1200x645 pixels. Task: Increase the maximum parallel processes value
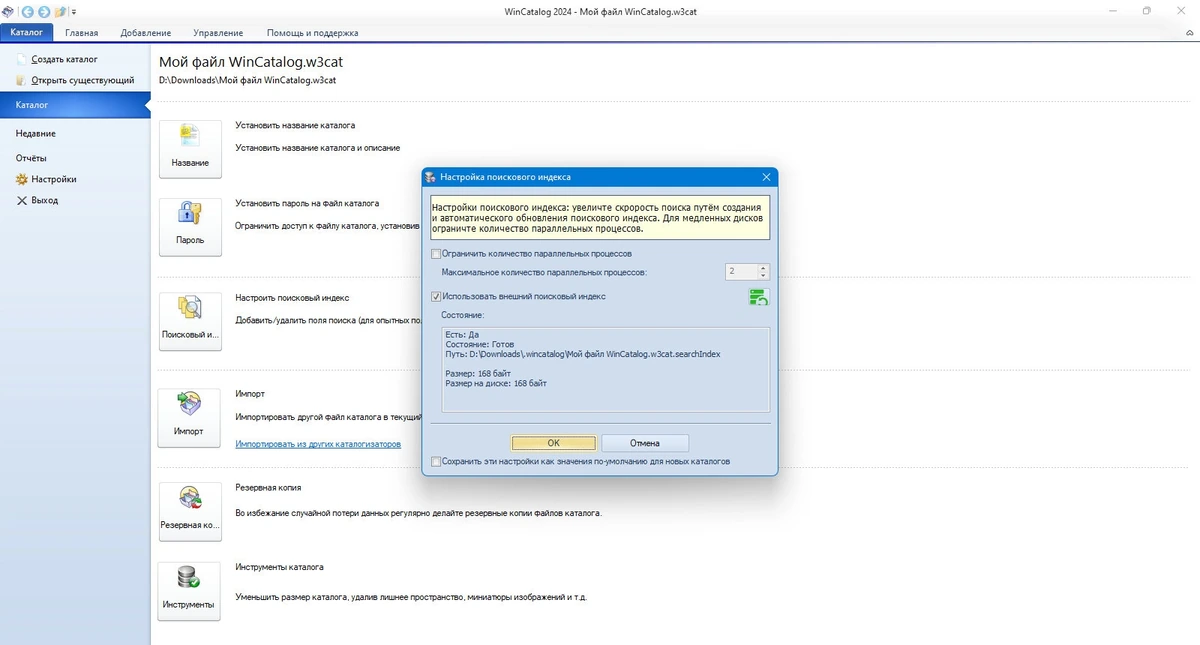(x=764, y=267)
